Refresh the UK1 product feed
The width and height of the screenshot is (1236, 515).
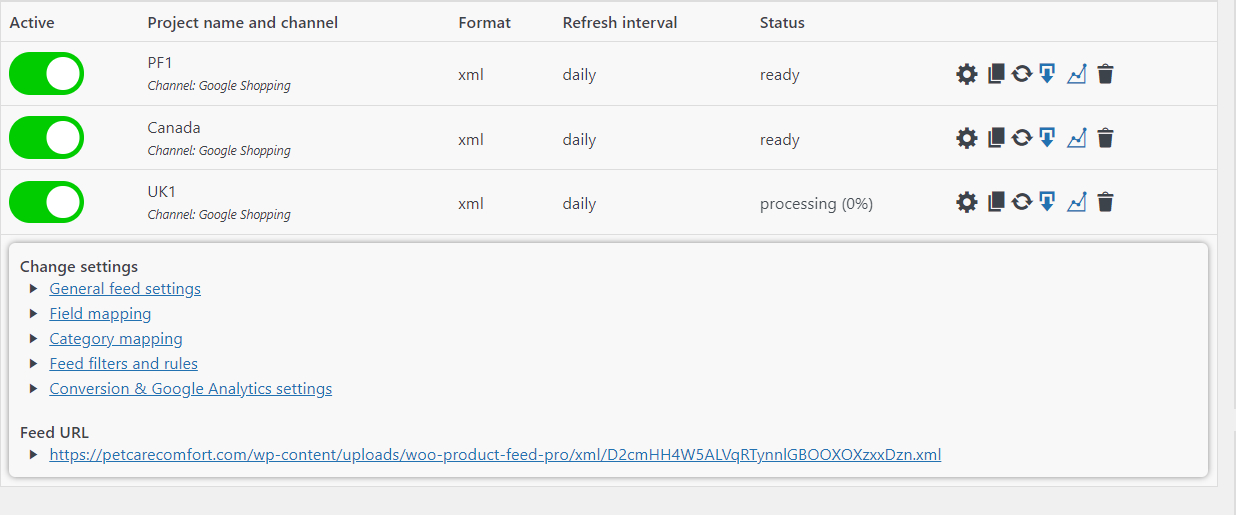pyautogui.click(x=1021, y=202)
